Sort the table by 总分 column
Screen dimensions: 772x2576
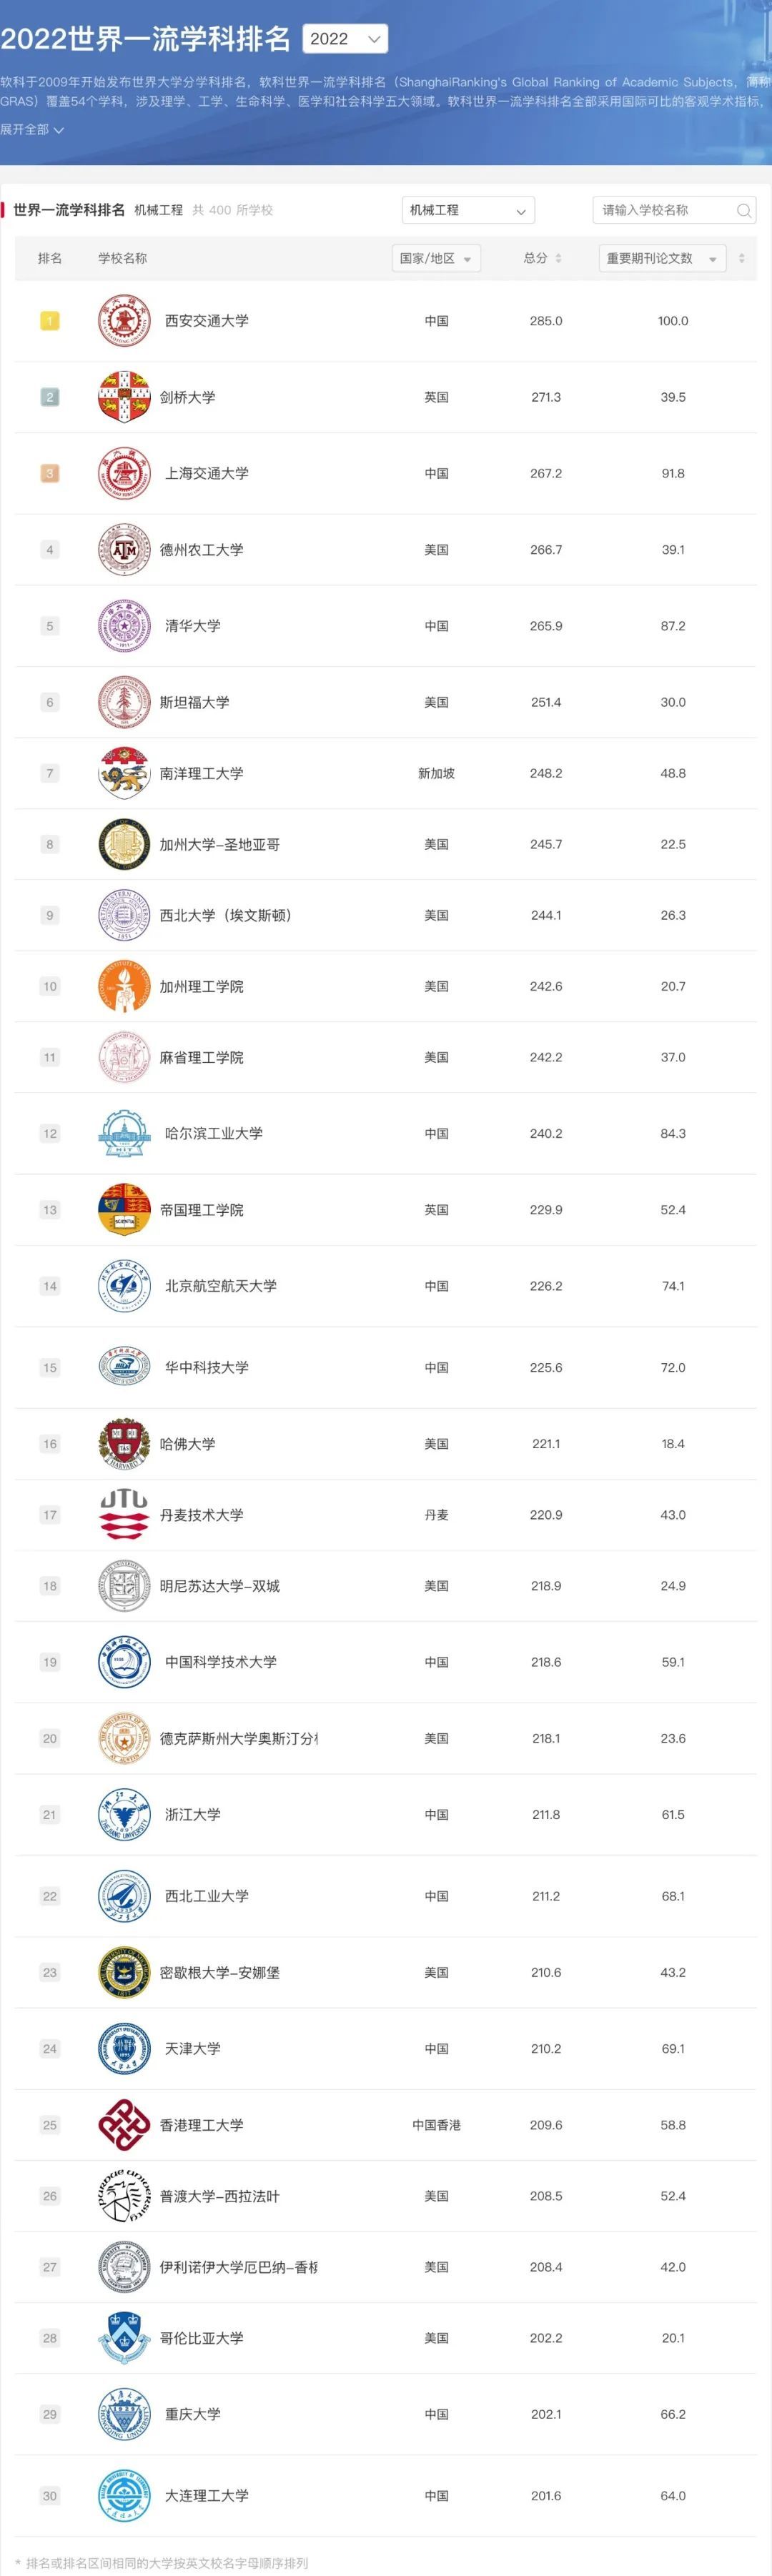click(x=543, y=258)
